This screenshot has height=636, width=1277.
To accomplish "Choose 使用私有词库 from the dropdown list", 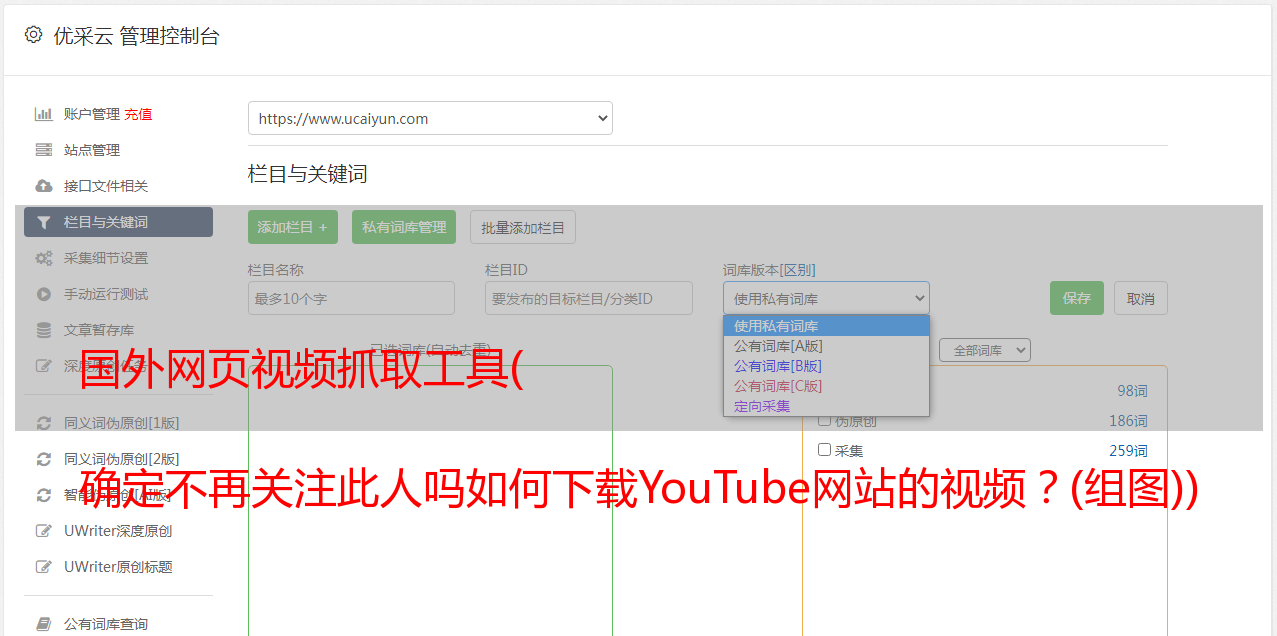I will click(x=826, y=326).
